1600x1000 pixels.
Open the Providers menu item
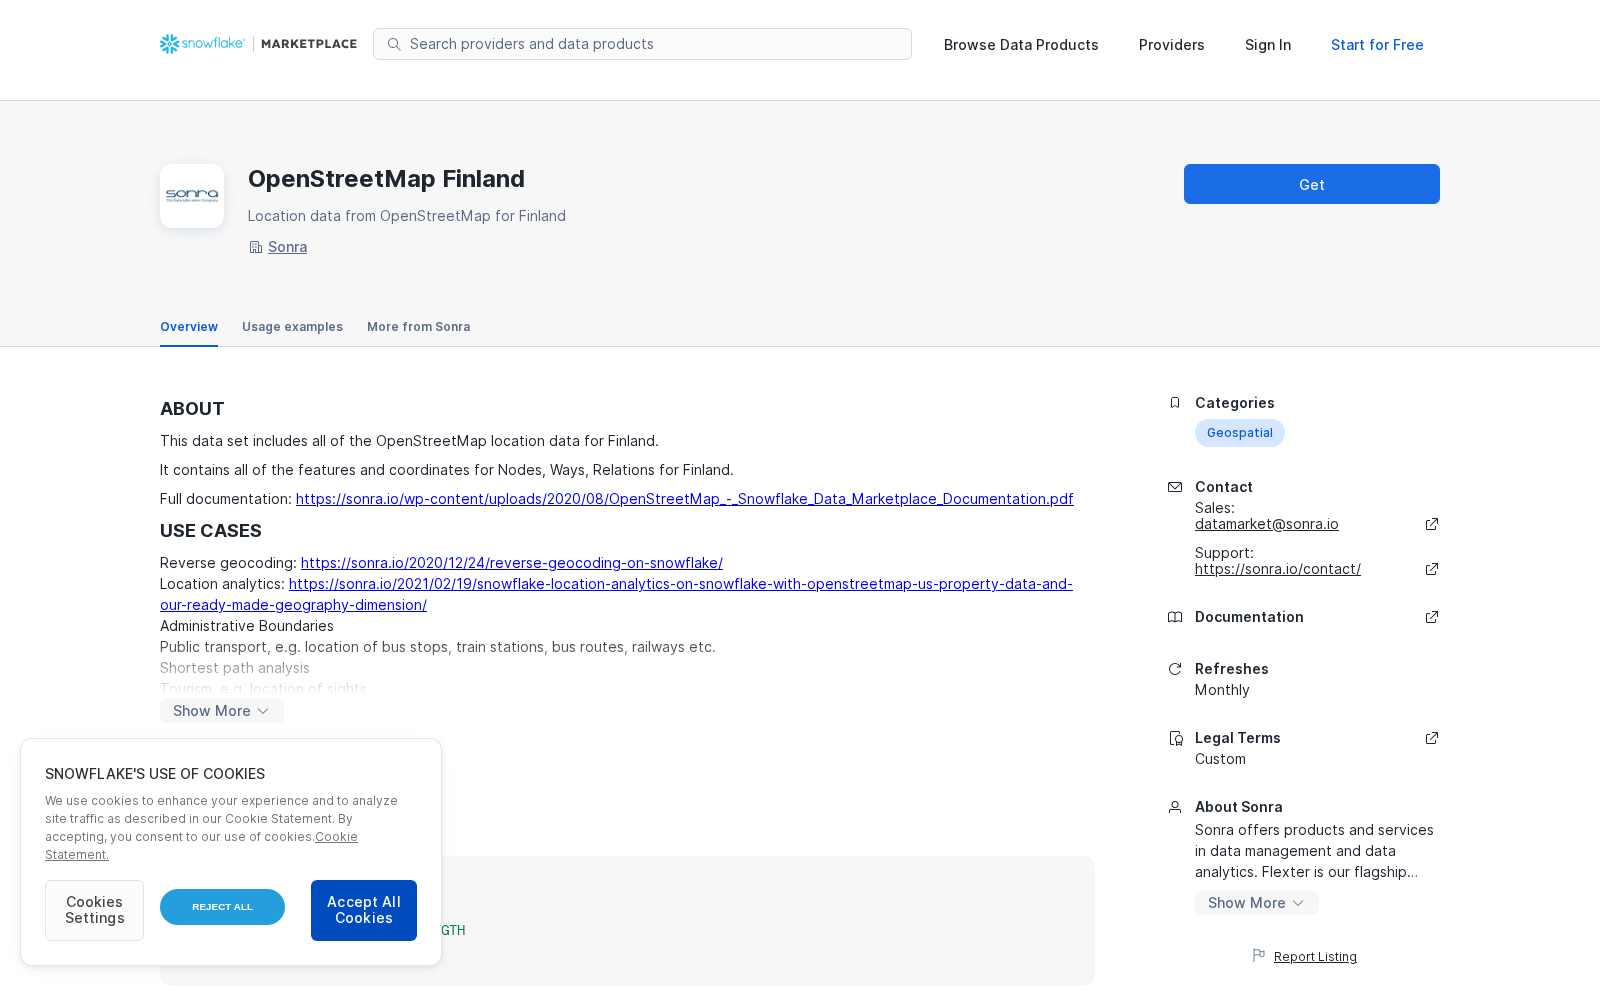[x=1172, y=45]
